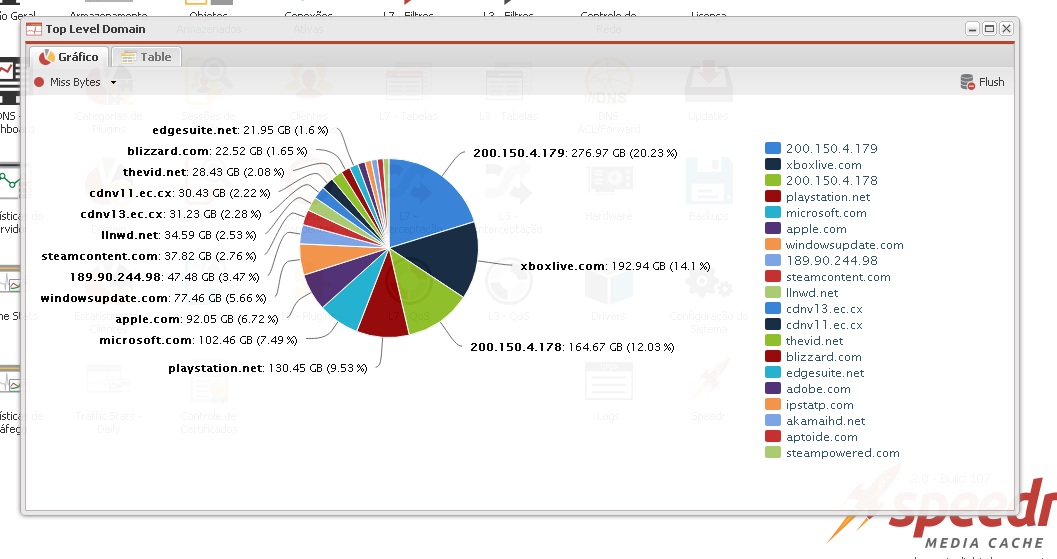Toggle xboxlive.com legend color marker

click(x=773, y=165)
